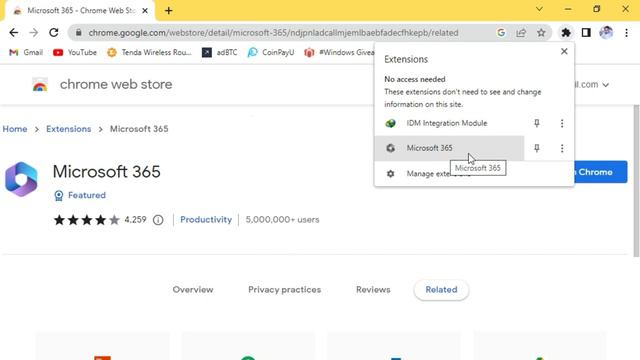640x360 pixels.
Task: Select IDM Integration Module in extensions list
Action: pos(449,123)
